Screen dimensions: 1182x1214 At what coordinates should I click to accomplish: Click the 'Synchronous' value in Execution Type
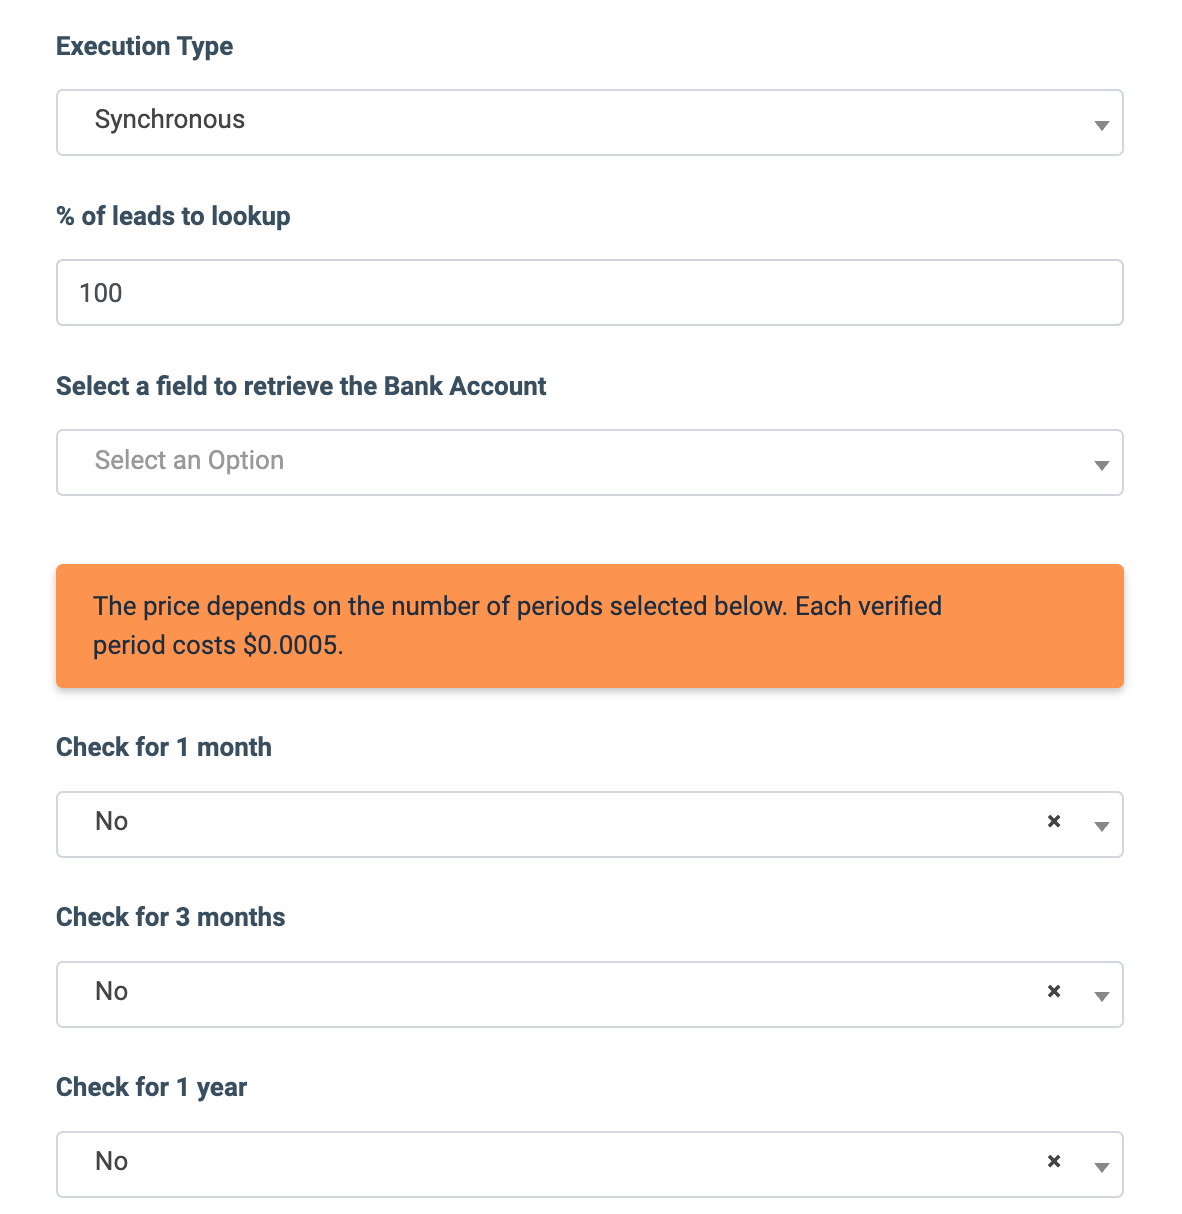click(x=170, y=120)
